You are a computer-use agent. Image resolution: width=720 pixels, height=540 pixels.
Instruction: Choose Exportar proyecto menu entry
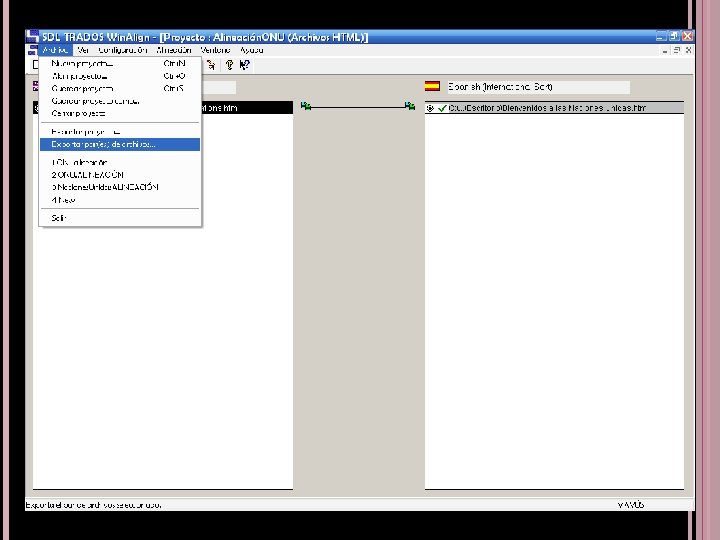point(120,132)
